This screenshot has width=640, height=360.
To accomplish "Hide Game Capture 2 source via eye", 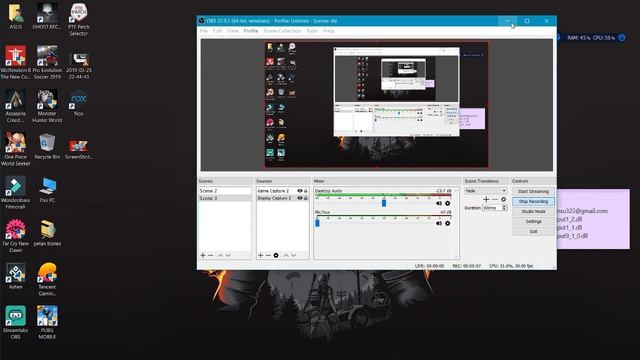I will [300, 191].
